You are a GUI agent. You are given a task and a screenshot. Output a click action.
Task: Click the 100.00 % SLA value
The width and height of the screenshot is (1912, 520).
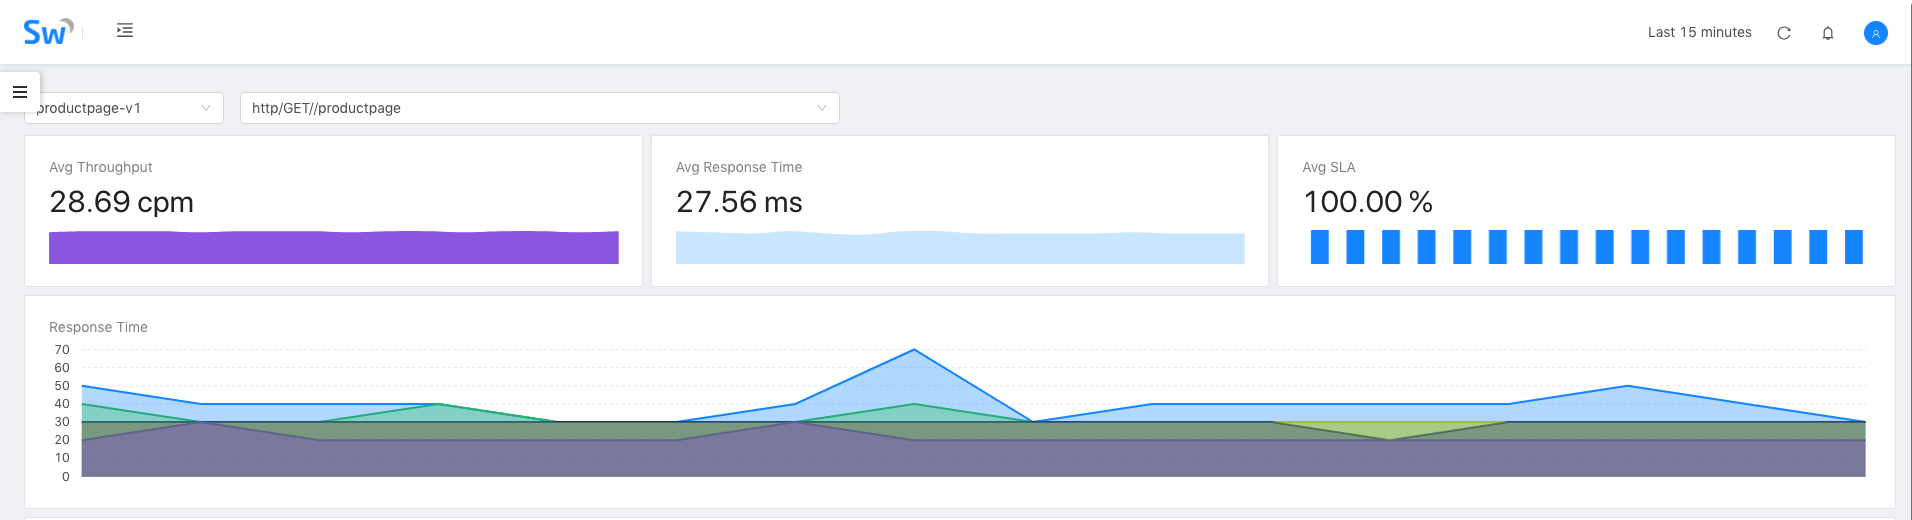coord(1367,202)
